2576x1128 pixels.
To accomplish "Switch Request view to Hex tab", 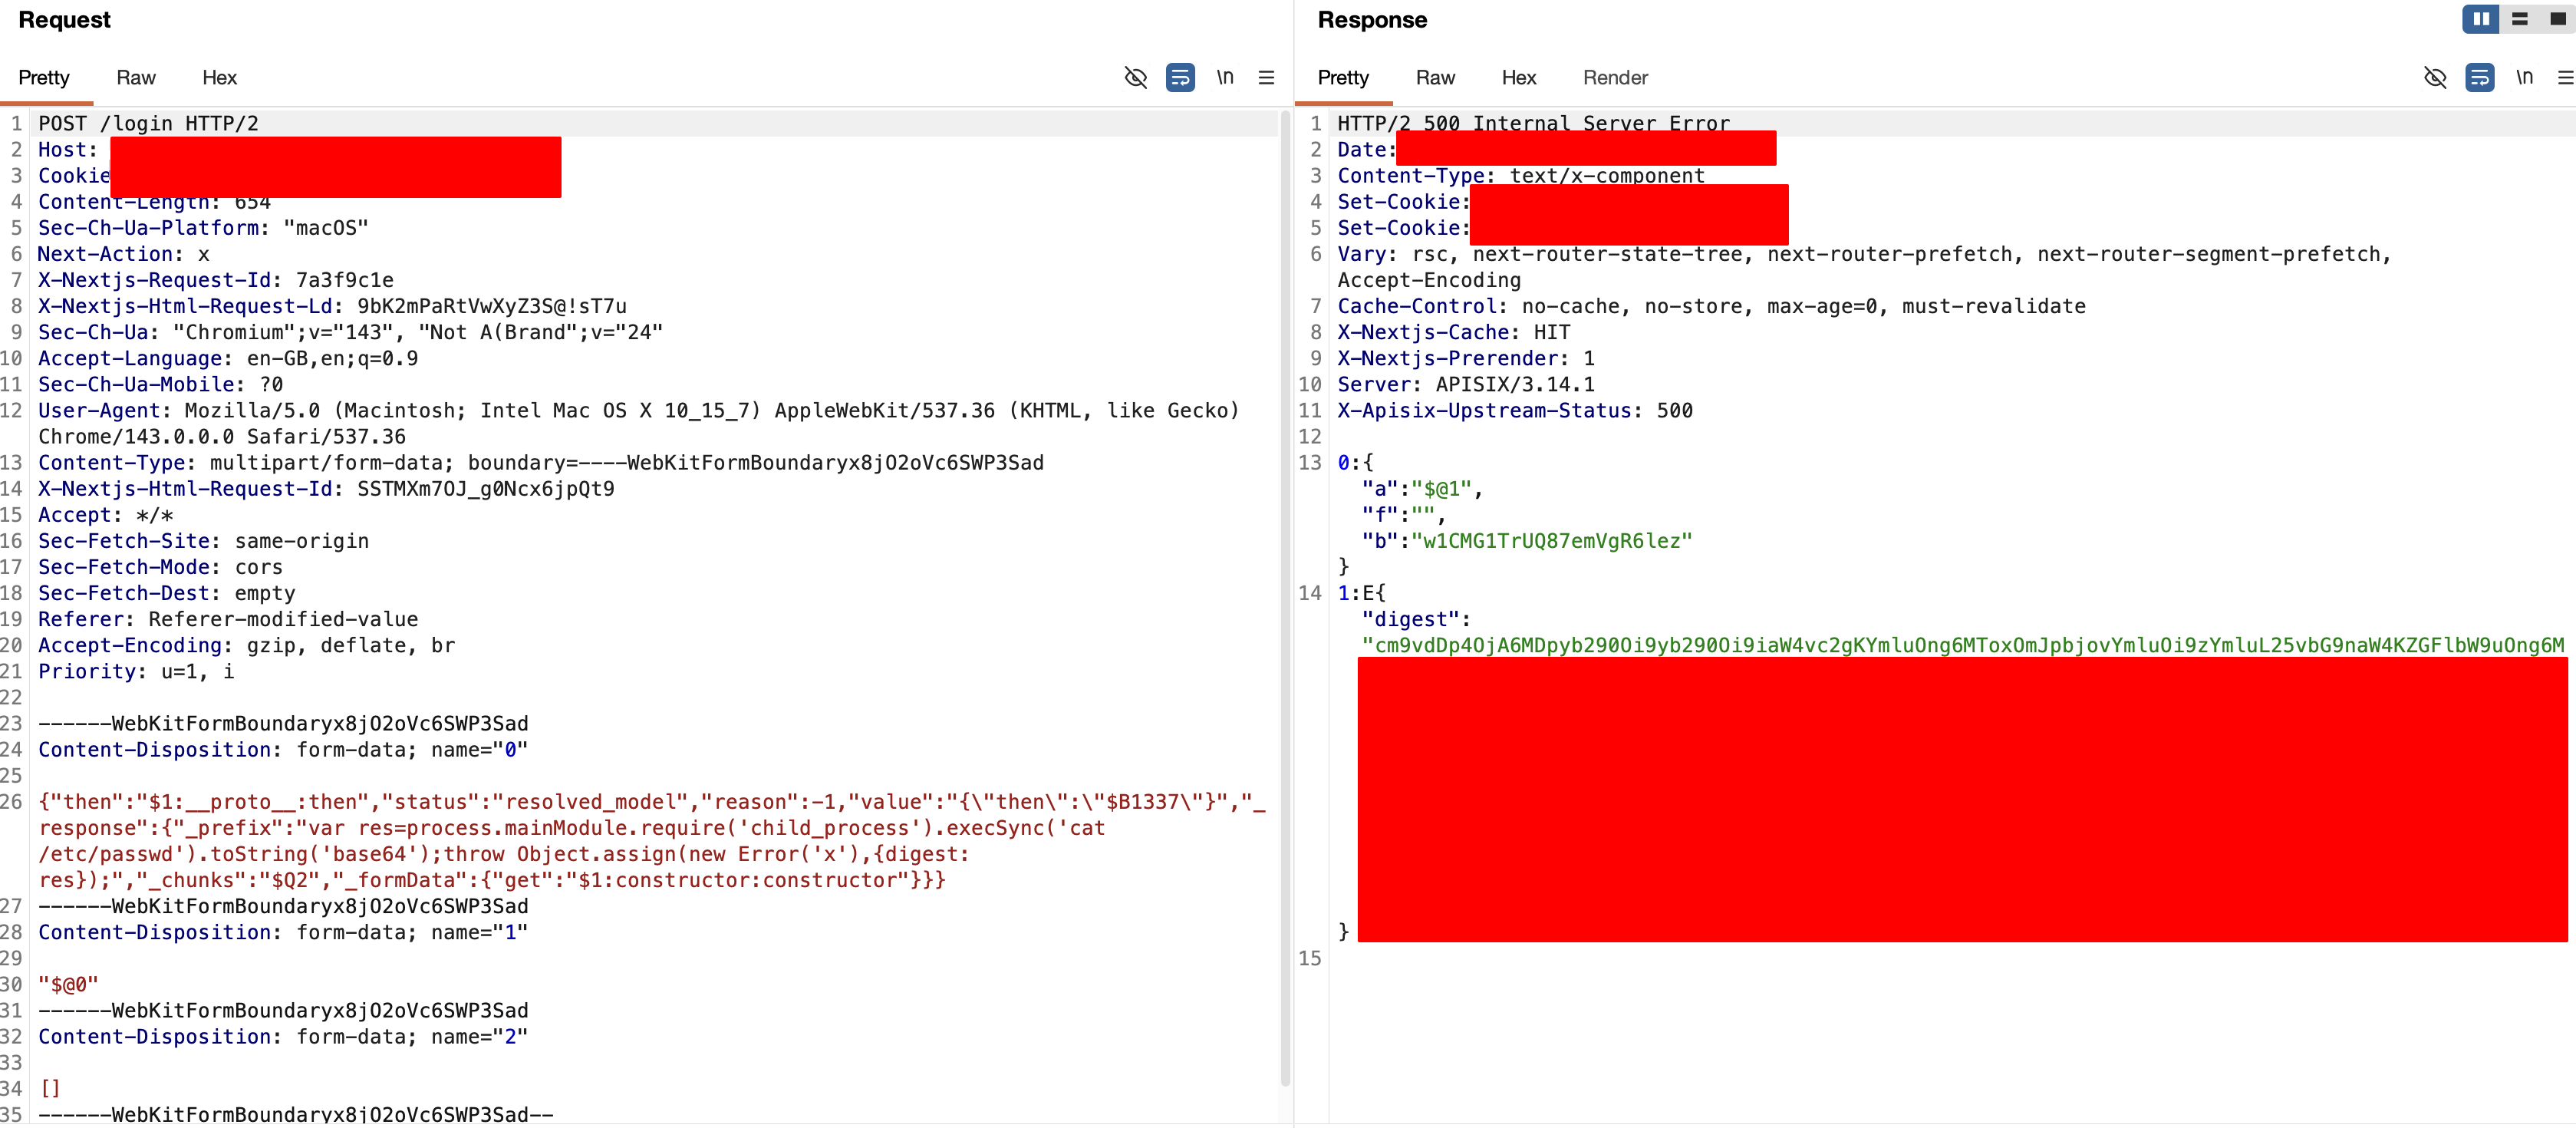I will (x=219, y=78).
